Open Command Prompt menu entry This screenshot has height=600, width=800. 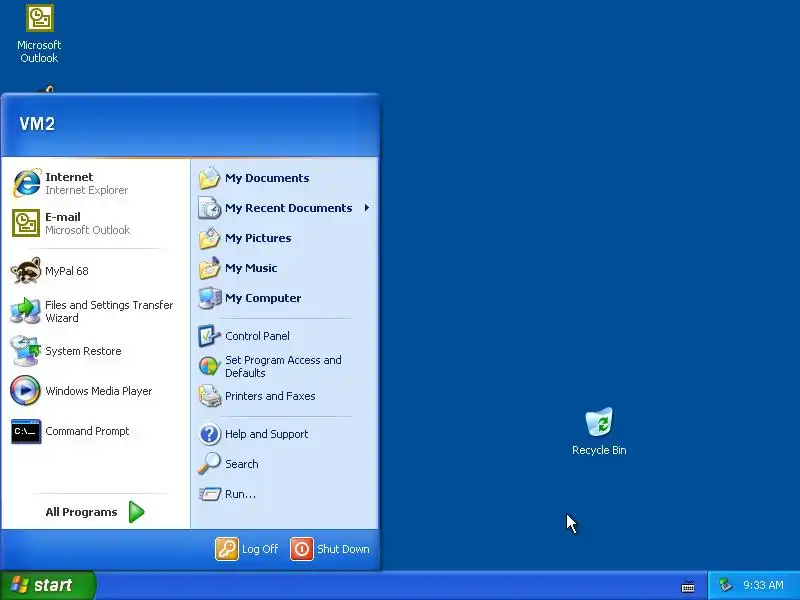(x=95, y=431)
